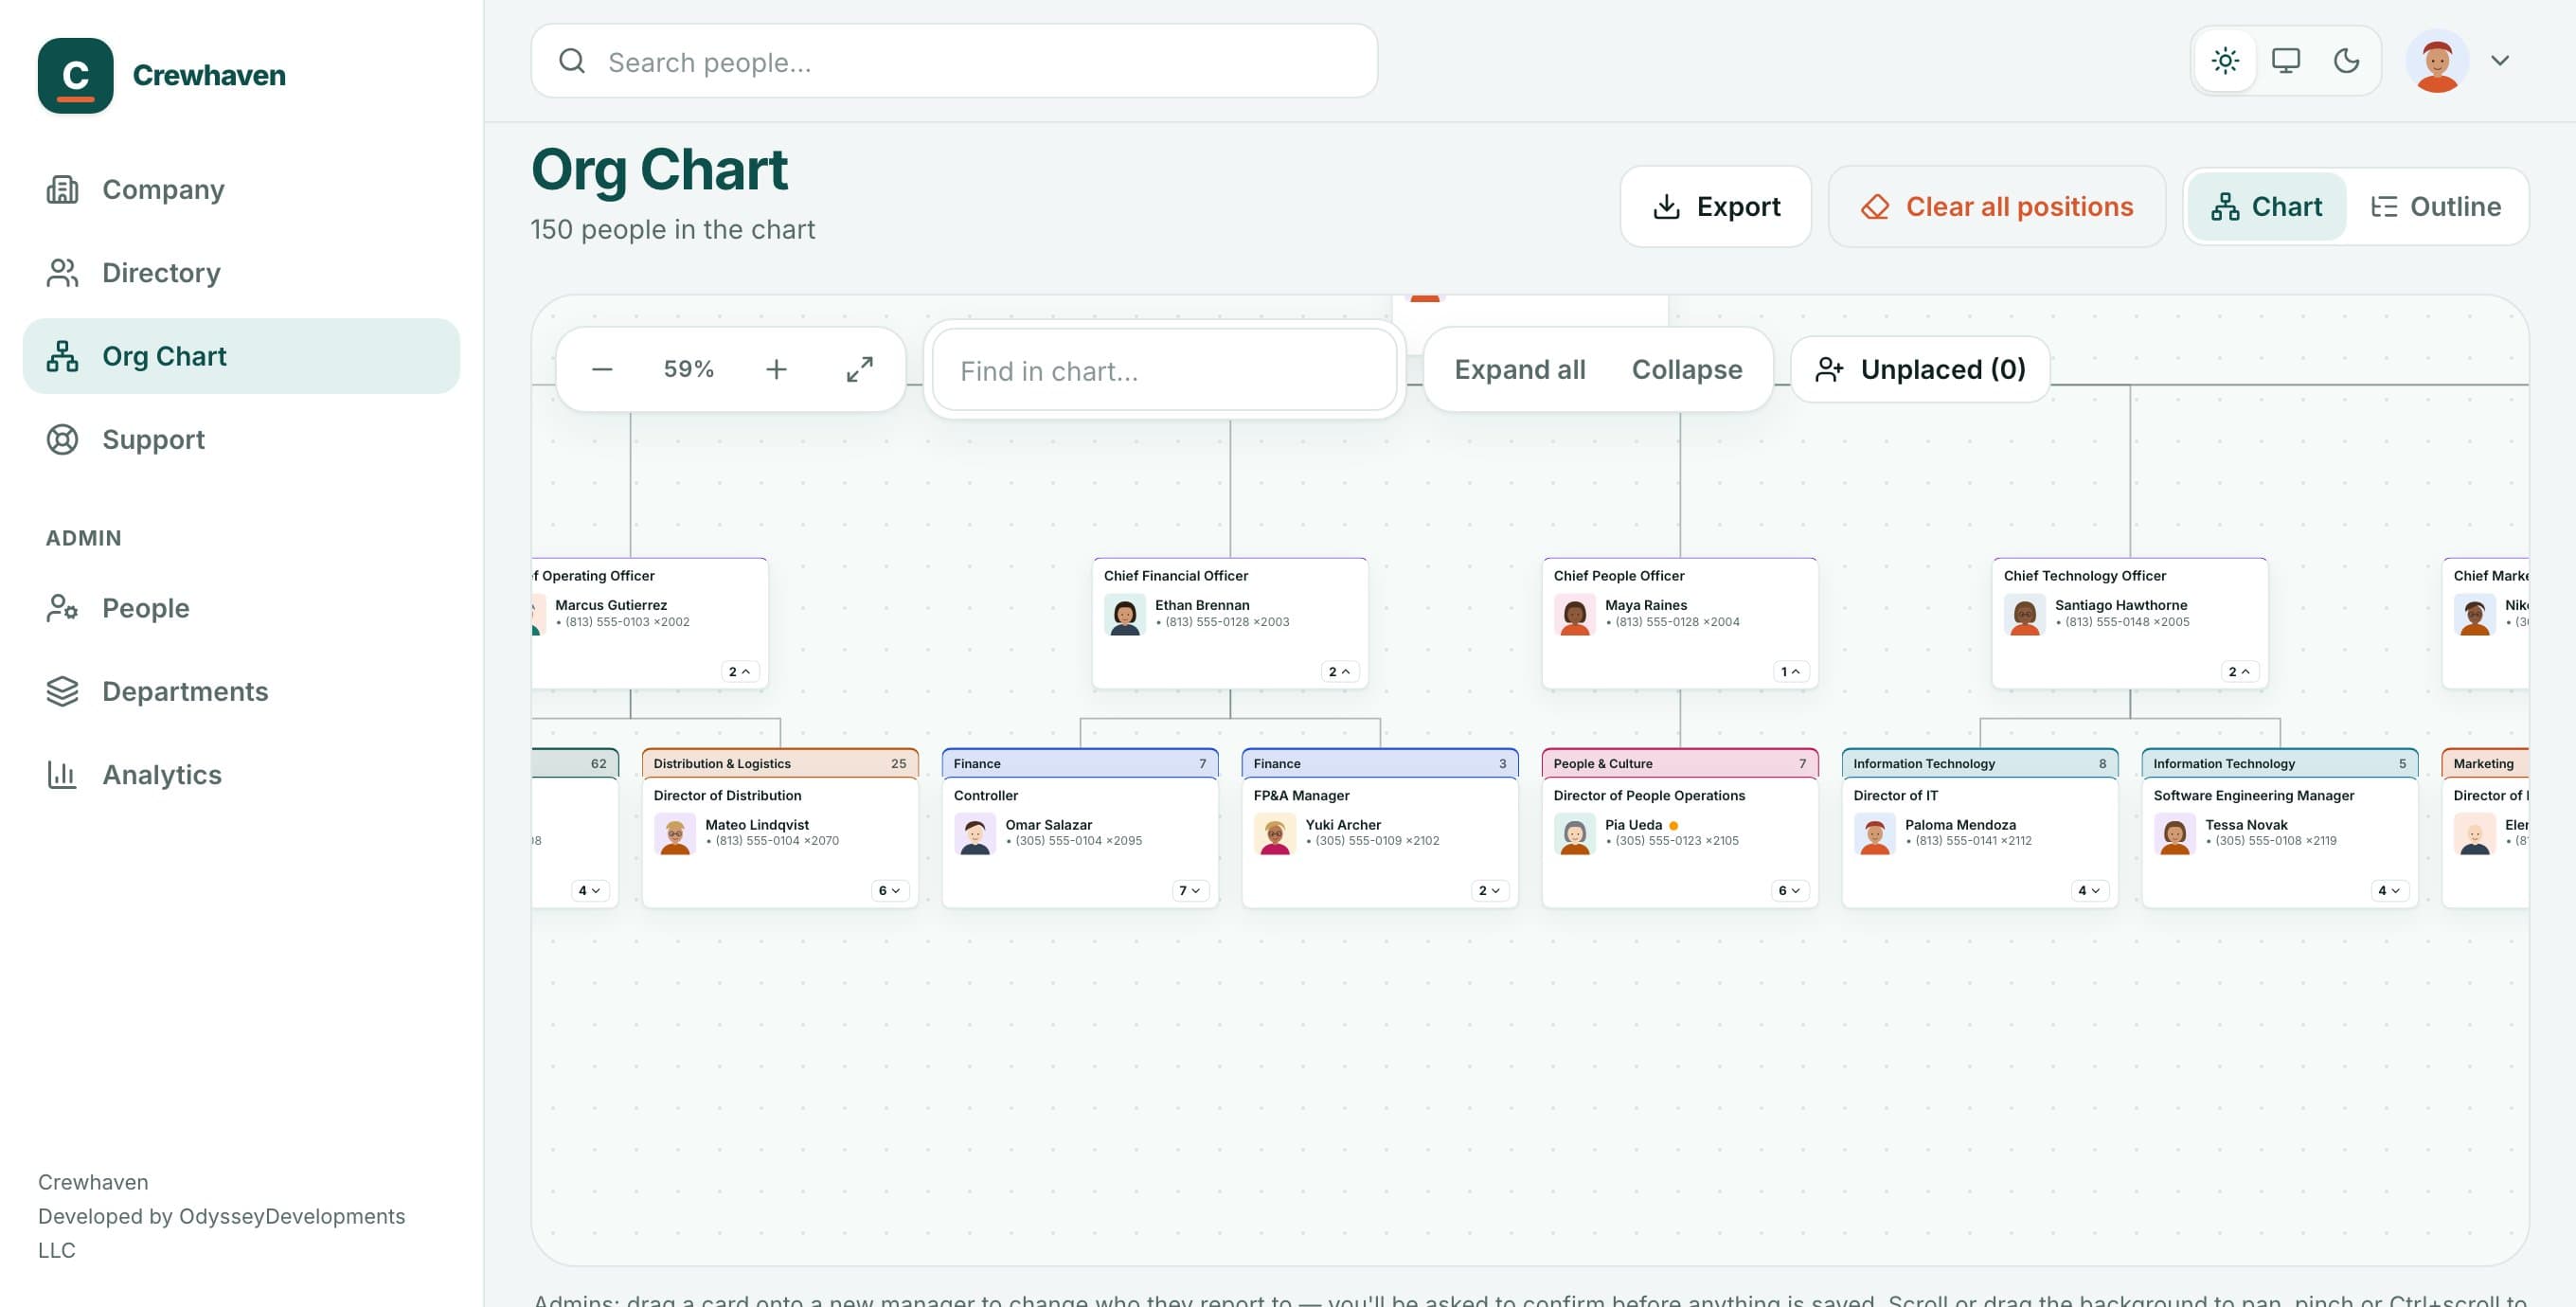Click the Distribution & Logistics department header
The width and height of the screenshot is (2576, 1307).
coord(780,763)
